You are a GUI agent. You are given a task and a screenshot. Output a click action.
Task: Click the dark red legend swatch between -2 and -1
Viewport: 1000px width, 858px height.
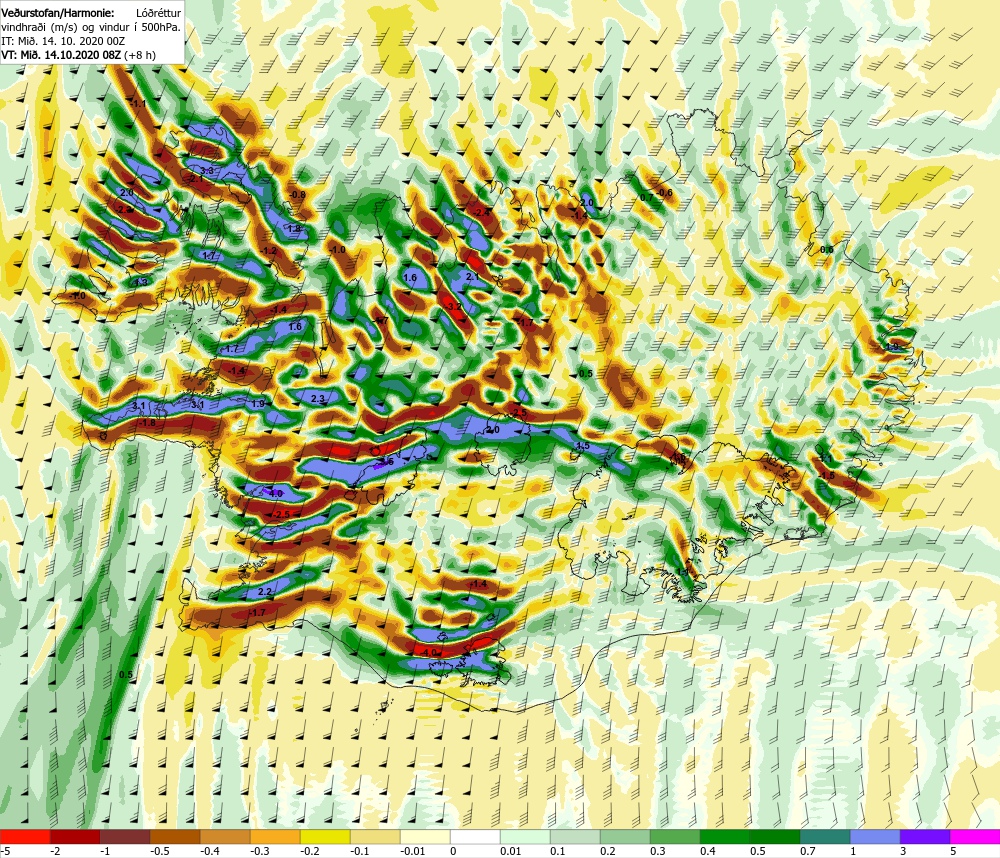(x=75, y=836)
